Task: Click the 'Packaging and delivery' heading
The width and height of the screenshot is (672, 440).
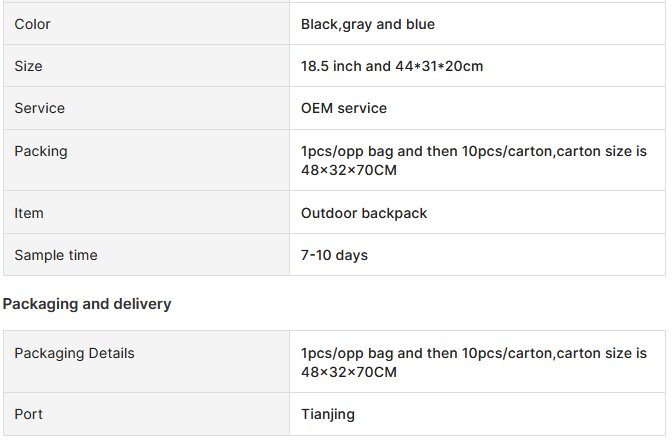Action: pyautogui.click(x=87, y=304)
